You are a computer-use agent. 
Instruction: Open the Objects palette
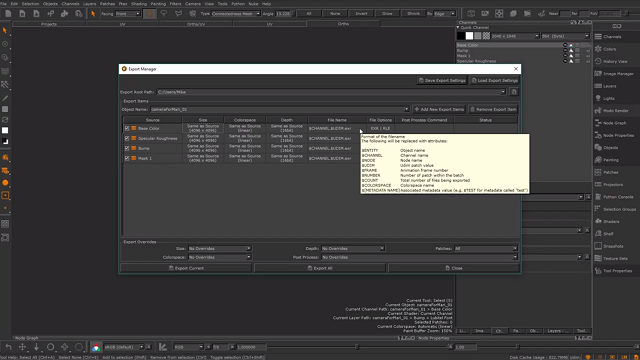pos(610,148)
